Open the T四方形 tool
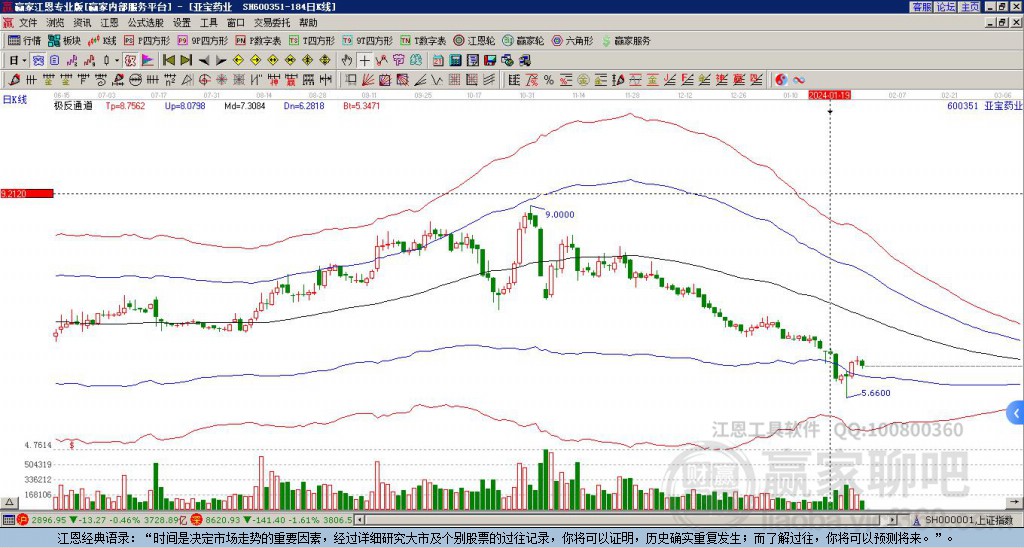Viewport: 1024px width, 548px height. click(x=312, y=40)
